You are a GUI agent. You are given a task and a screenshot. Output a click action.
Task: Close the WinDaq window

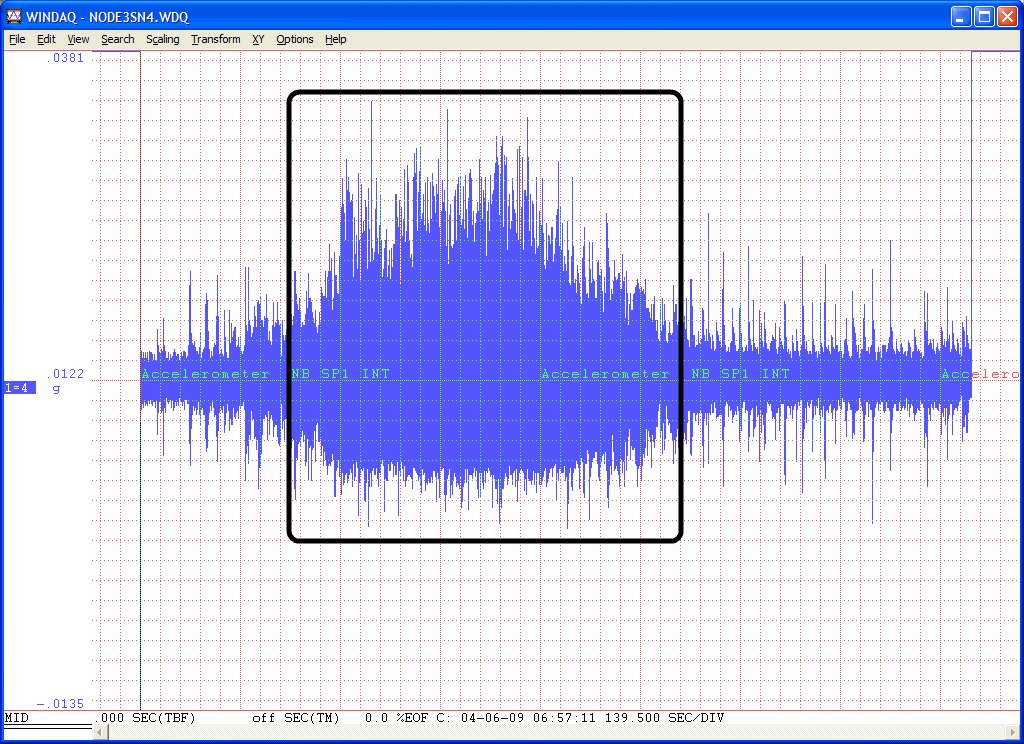coord(1006,16)
